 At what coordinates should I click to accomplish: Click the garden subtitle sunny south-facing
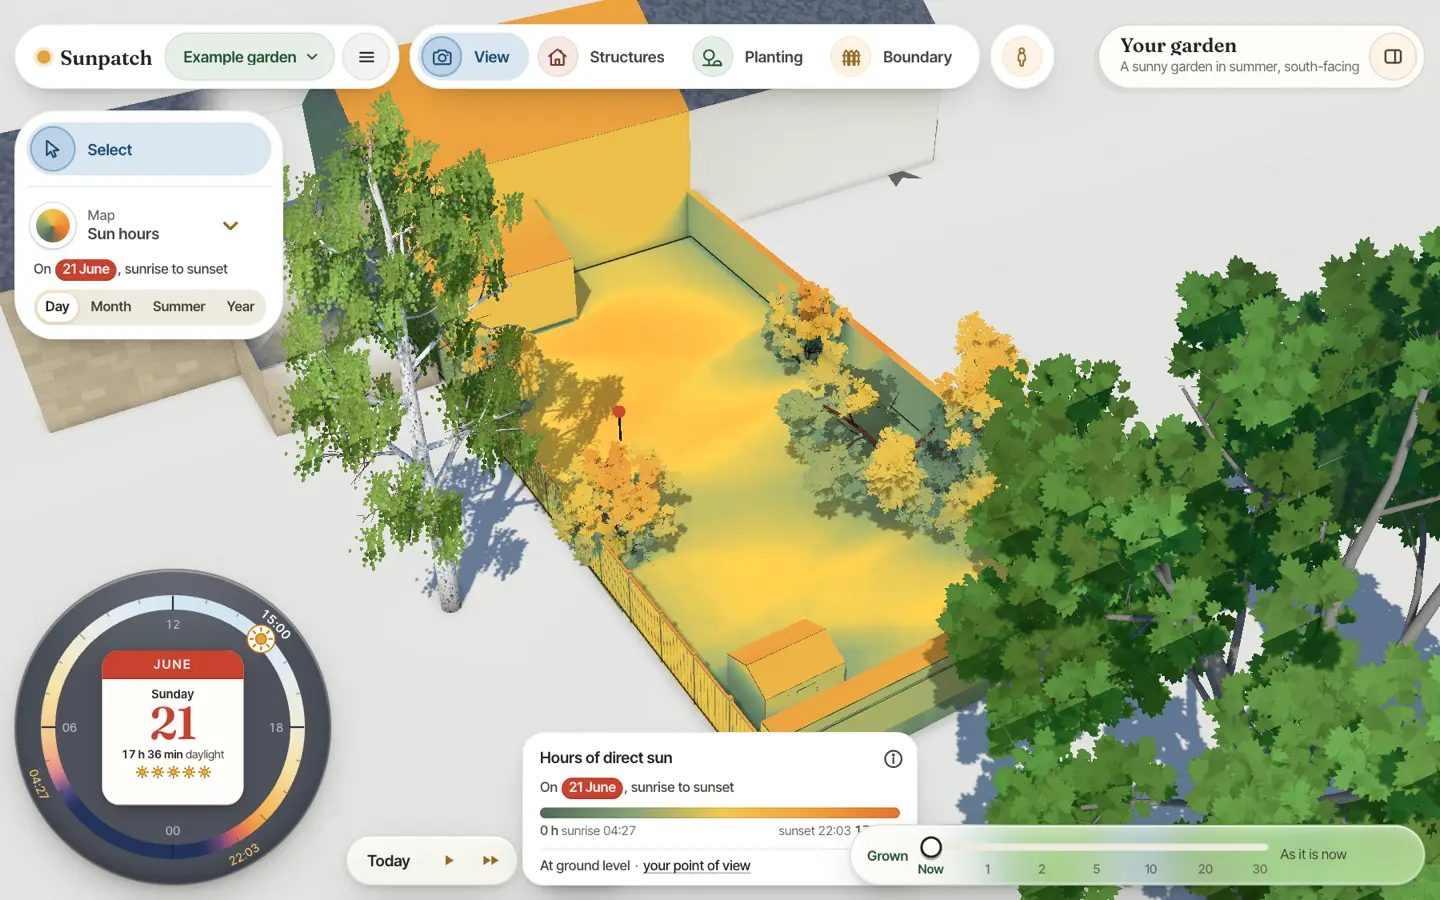[1239, 67]
